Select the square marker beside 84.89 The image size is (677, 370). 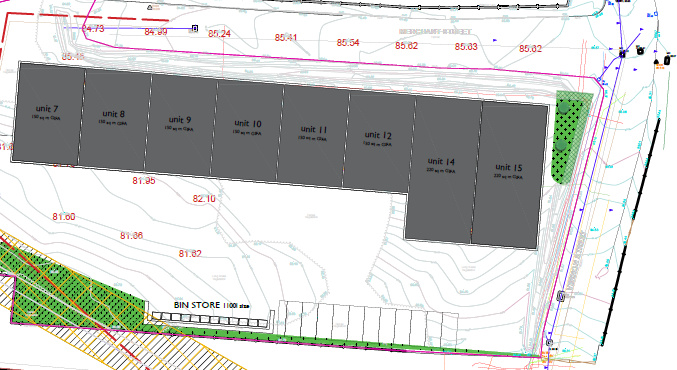[195, 28]
